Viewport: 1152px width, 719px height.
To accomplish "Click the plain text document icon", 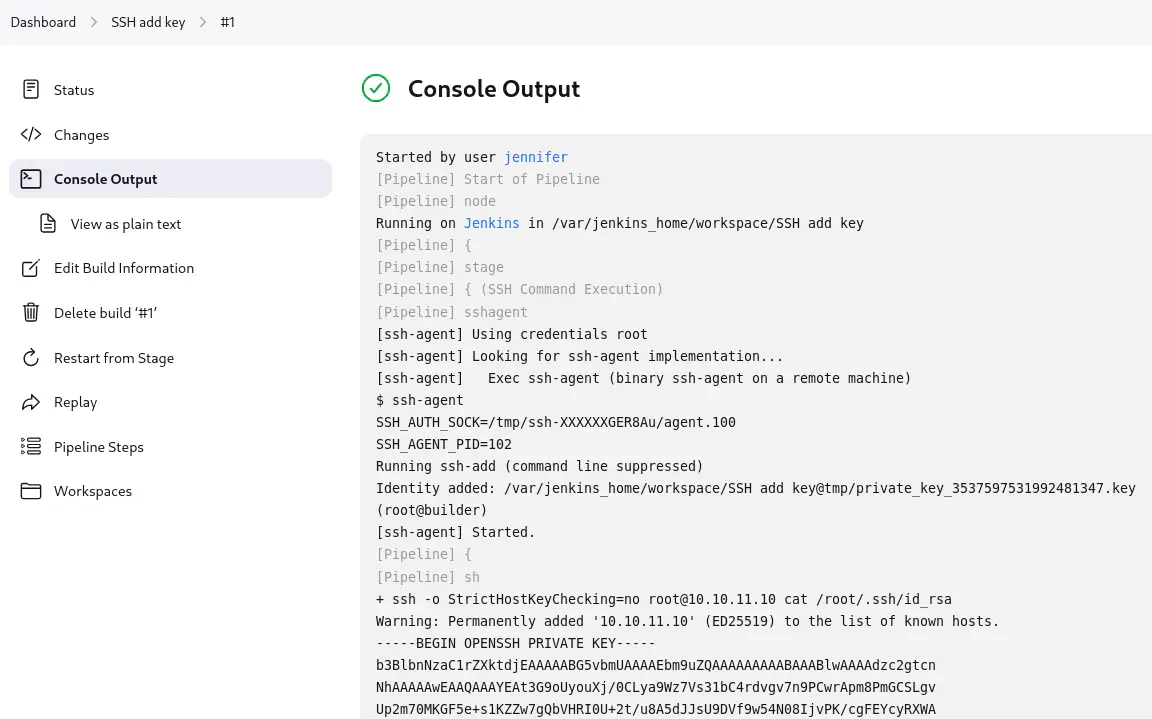I will pyautogui.click(x=48, y=224).
